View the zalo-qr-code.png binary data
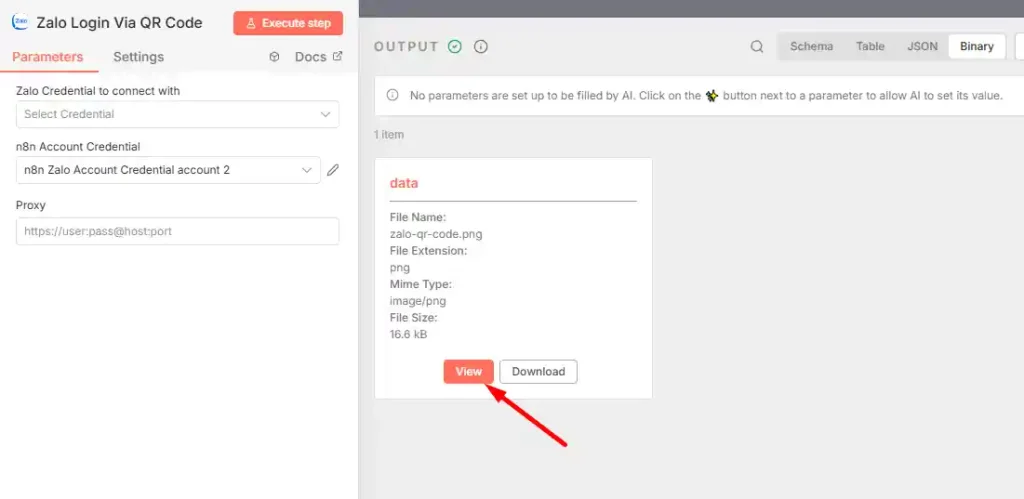Image resolution: width=1024 pixels, height=499 pixels. point(468,372)
